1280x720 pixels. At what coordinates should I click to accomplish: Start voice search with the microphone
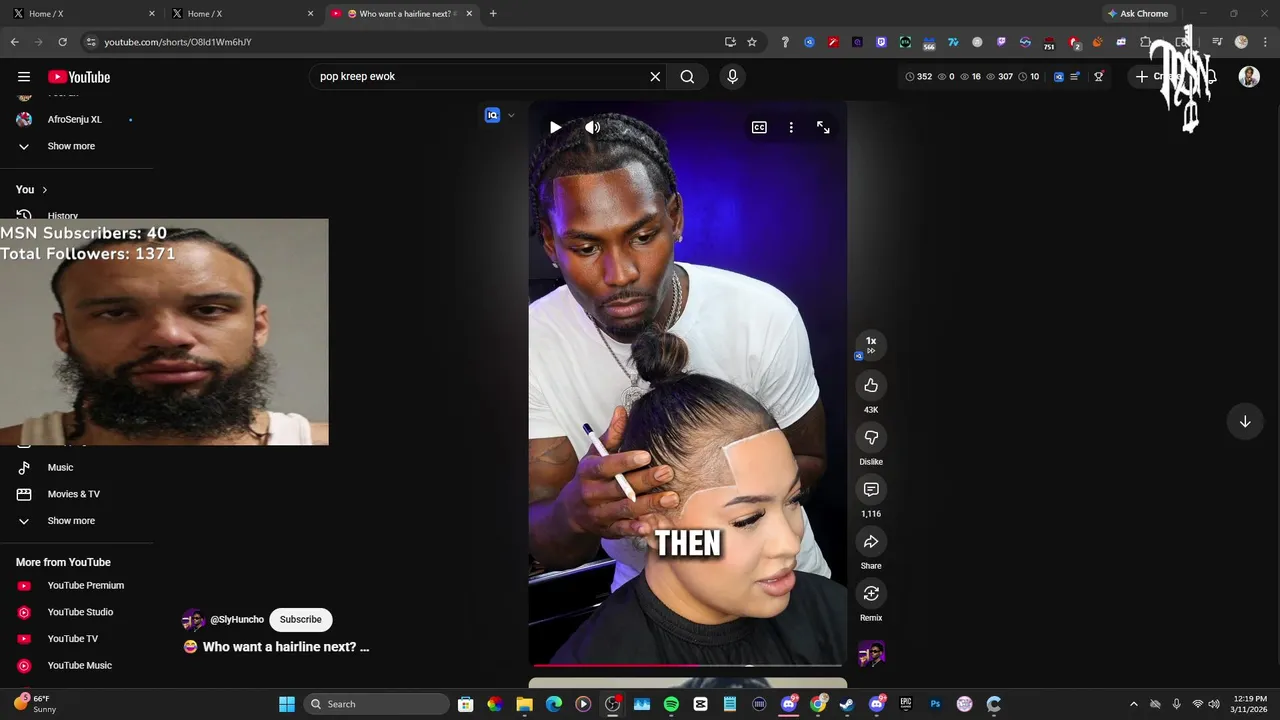tap(732, 77)
